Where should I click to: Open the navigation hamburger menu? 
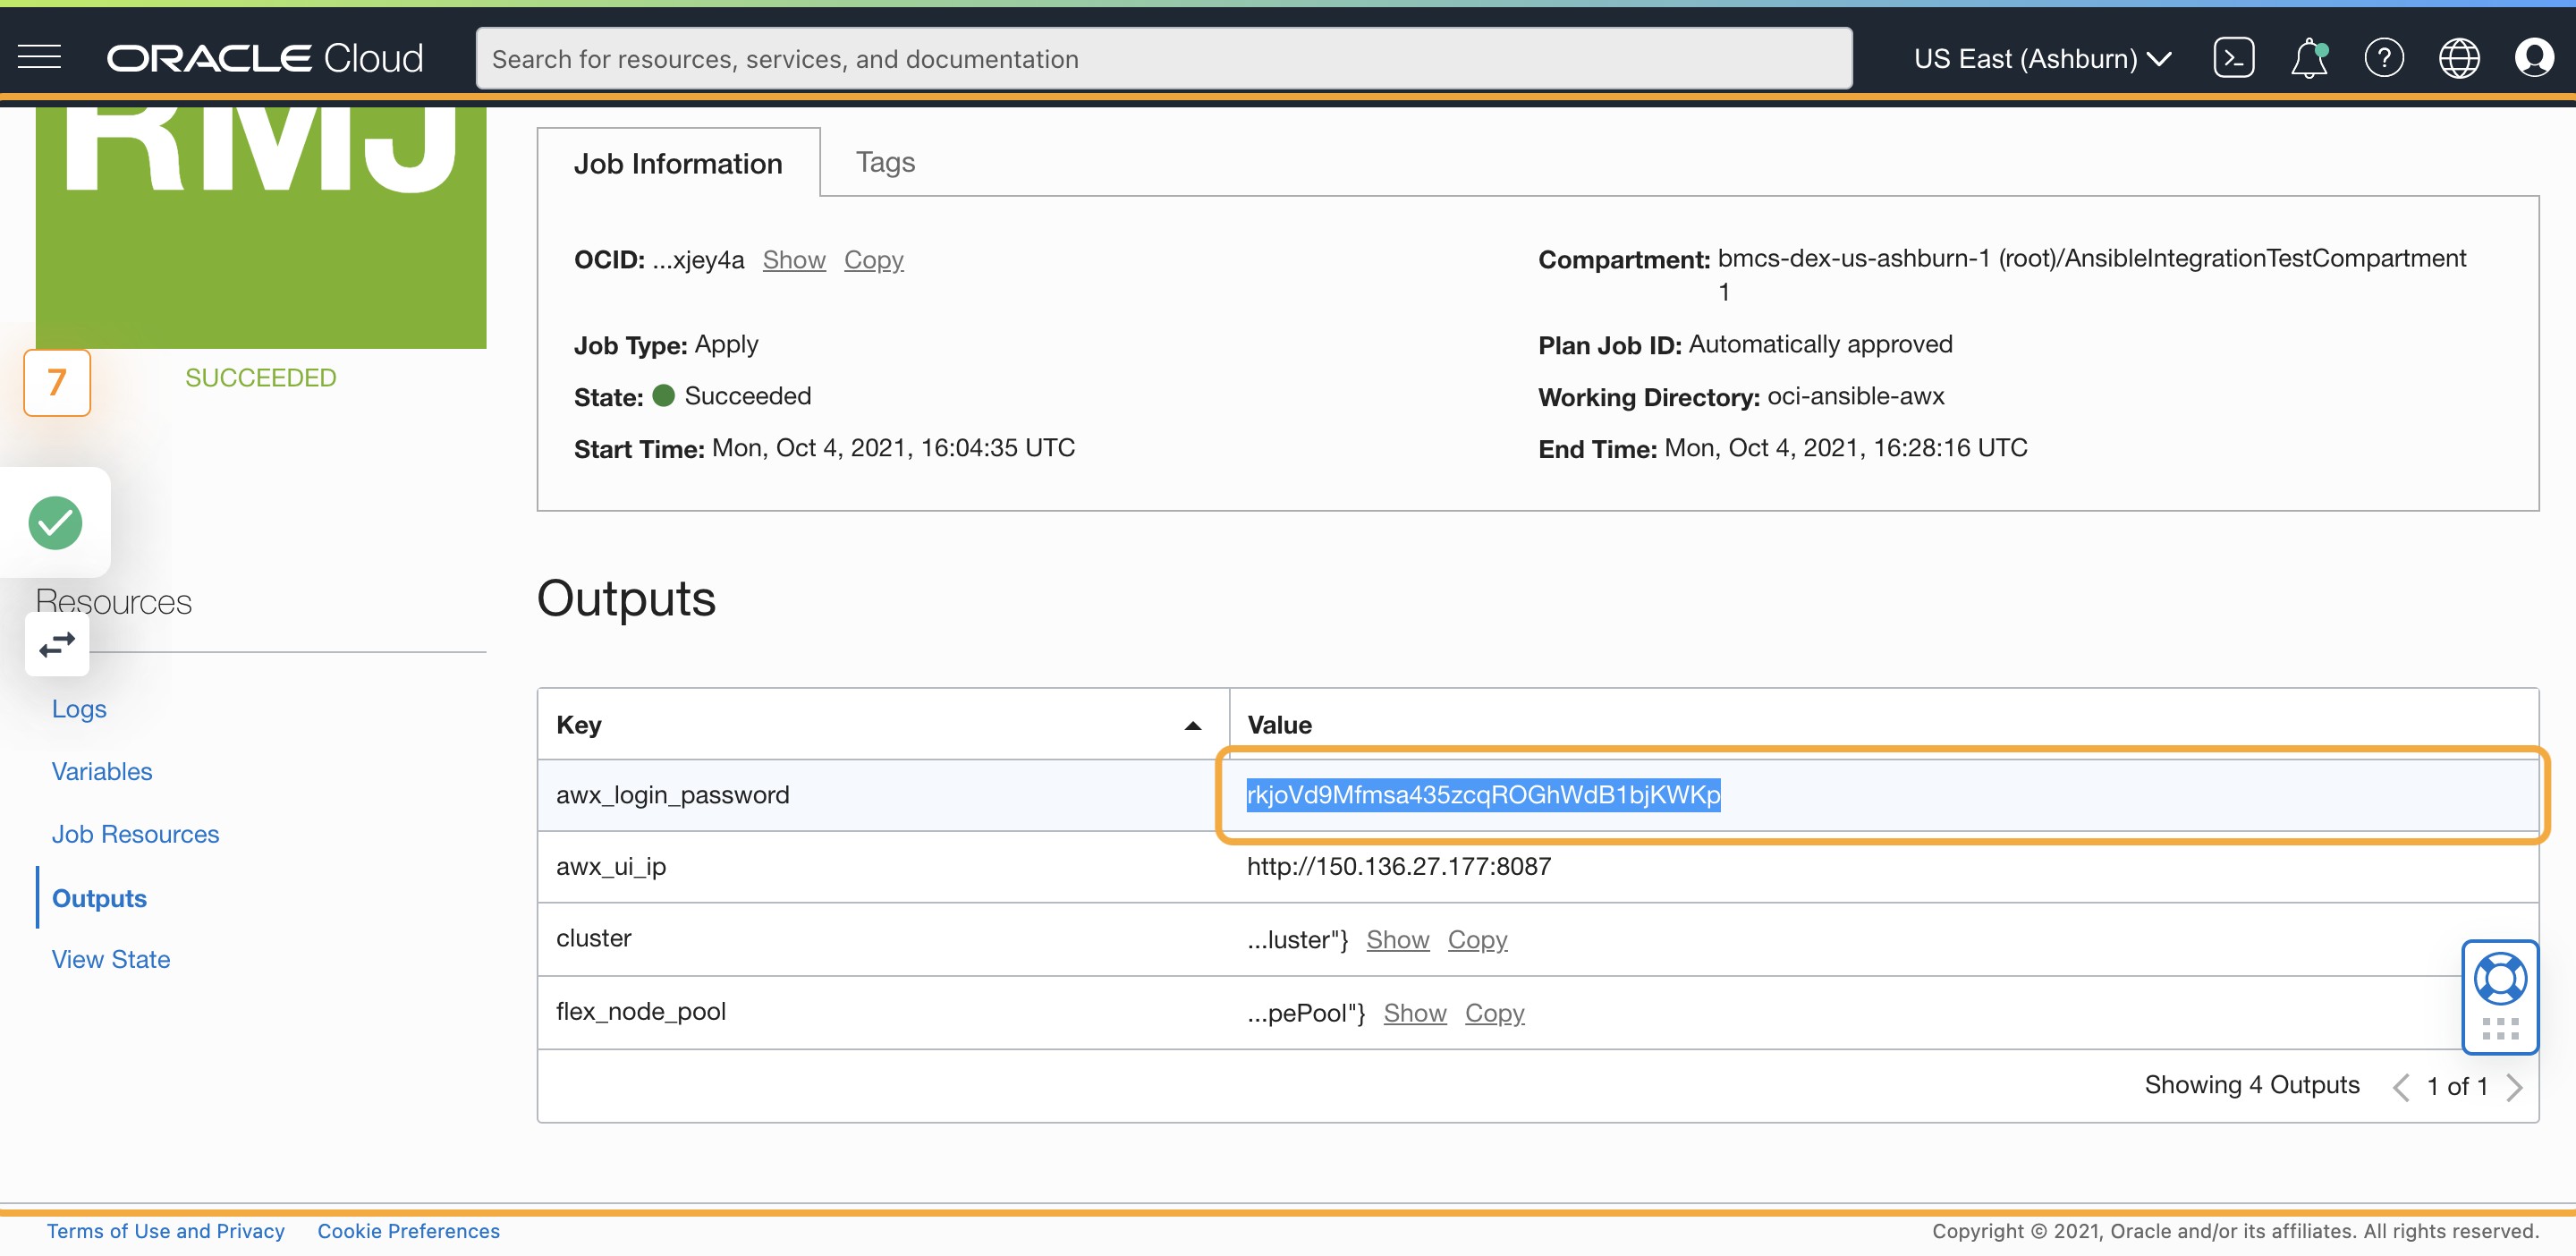(x=39, y=57)
